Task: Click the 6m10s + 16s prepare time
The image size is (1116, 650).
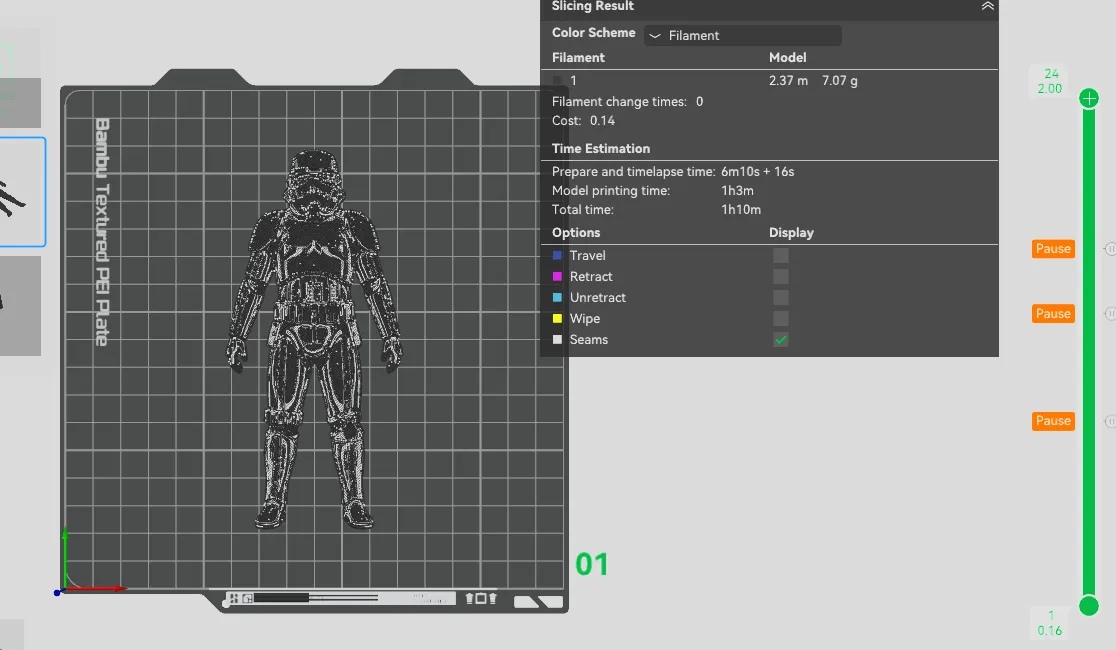Action: (x=757, y=172)
